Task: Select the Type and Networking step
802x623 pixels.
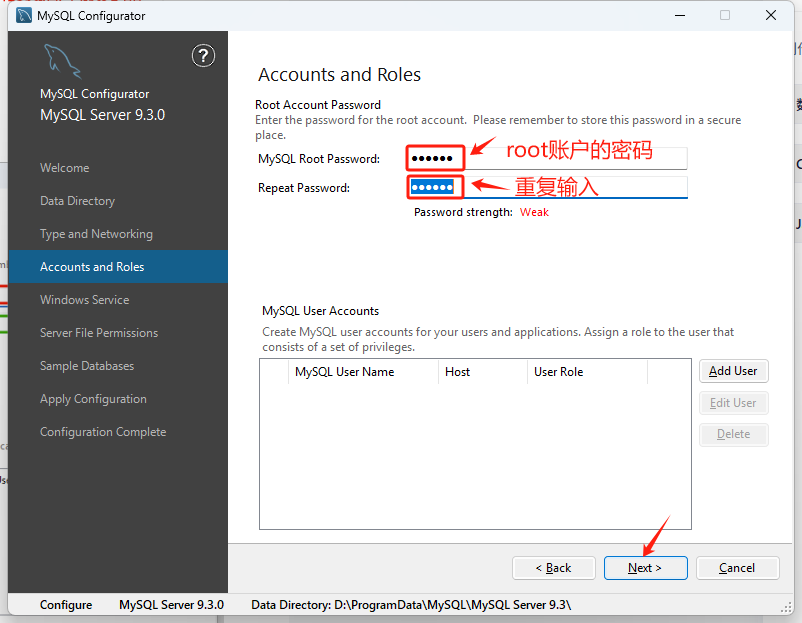Action: [x=96, y=234]
